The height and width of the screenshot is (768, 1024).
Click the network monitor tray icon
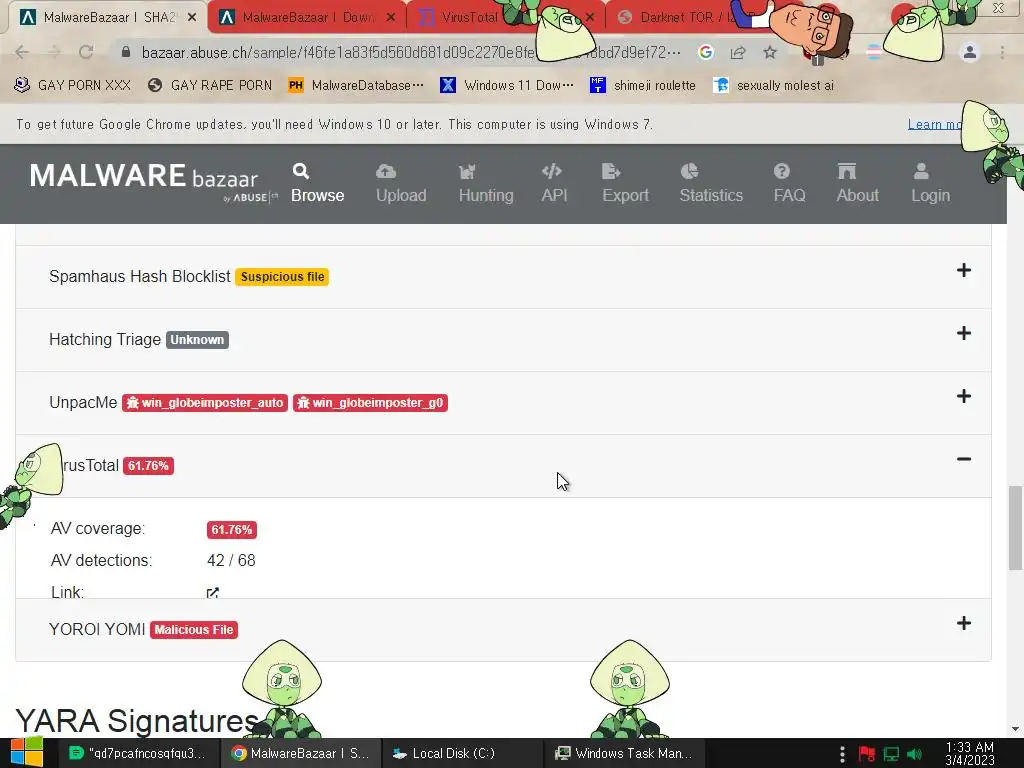click(x=891, y=754)
